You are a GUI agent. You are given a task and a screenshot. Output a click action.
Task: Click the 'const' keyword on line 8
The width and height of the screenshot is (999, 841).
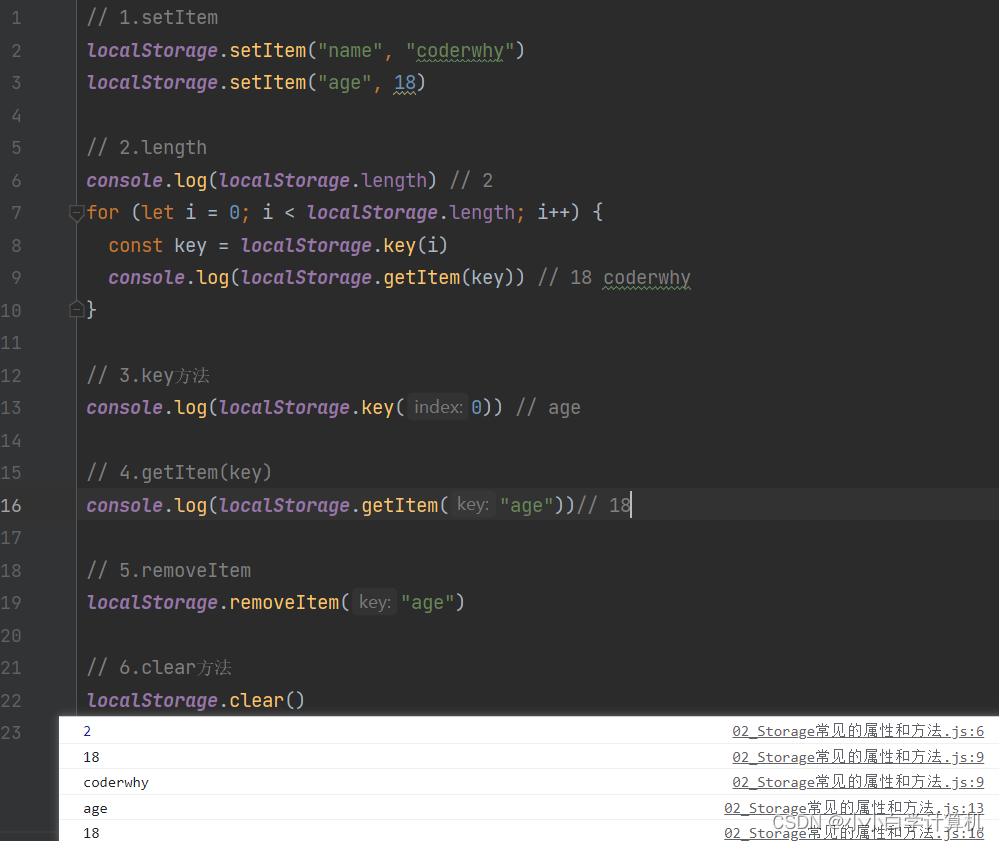tap(136, 245)
